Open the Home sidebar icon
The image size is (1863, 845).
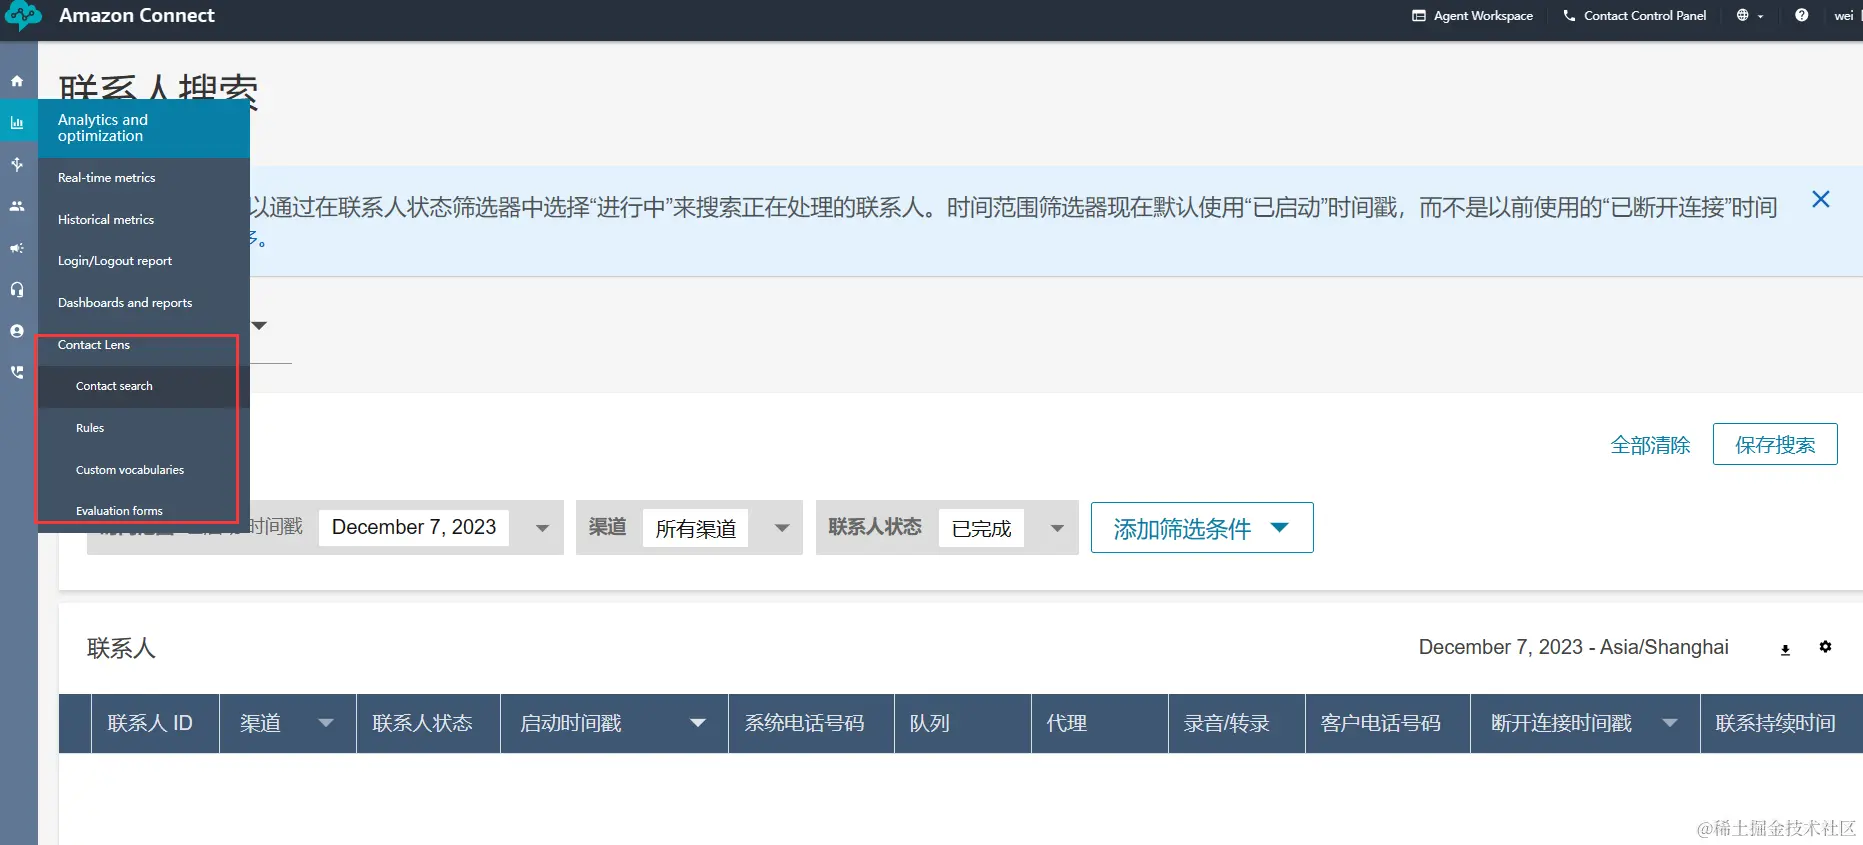click(17, 81)
